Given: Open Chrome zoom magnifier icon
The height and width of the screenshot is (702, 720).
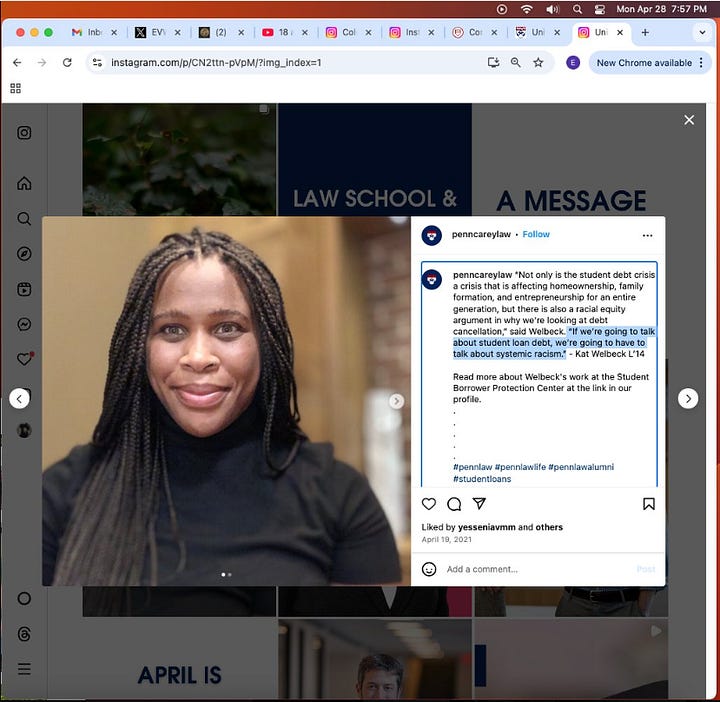Looking at the screenshot, I should click(516, 62).
